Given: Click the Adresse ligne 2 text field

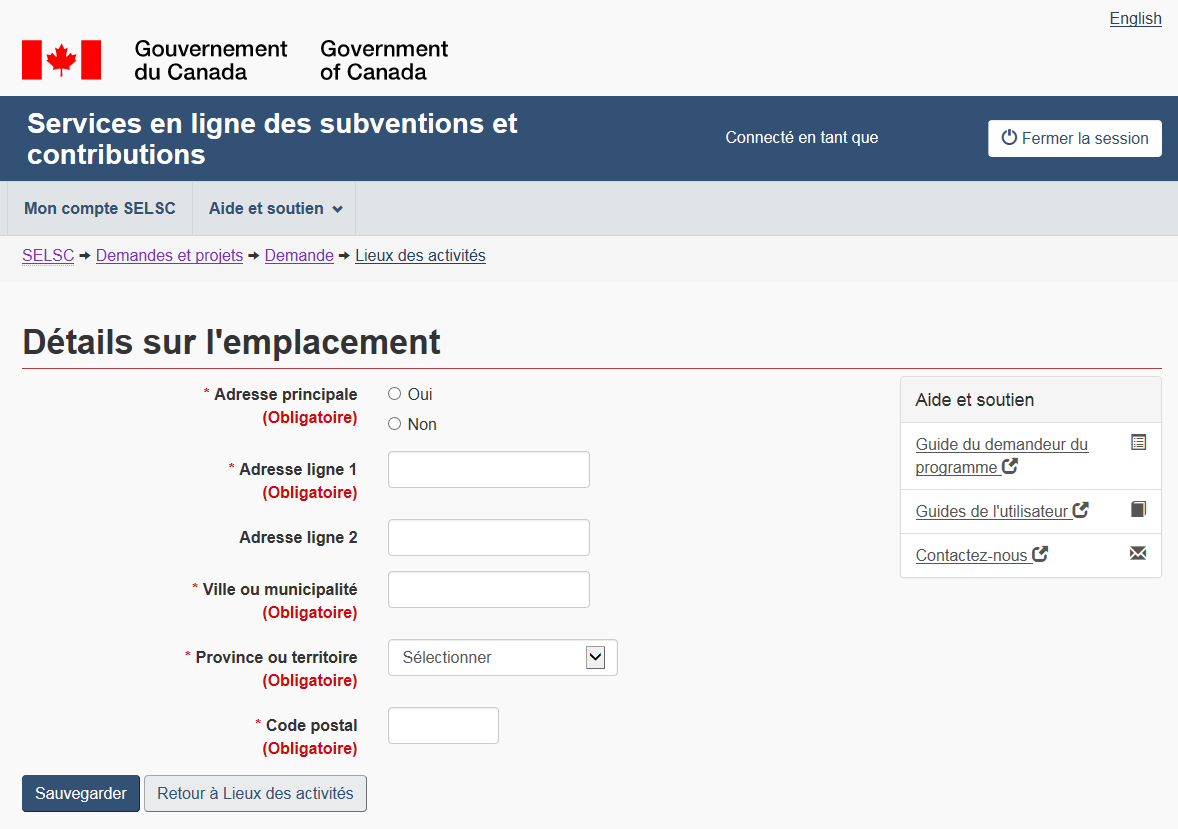Looking at the screenshot, I should click(x=488, y=538).
